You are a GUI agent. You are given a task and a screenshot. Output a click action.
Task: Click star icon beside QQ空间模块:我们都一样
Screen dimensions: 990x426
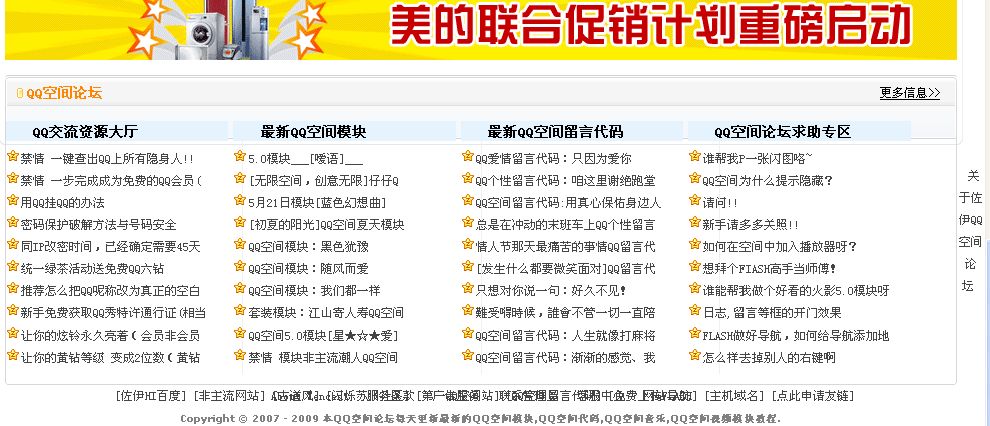click(x=240, y=288)
